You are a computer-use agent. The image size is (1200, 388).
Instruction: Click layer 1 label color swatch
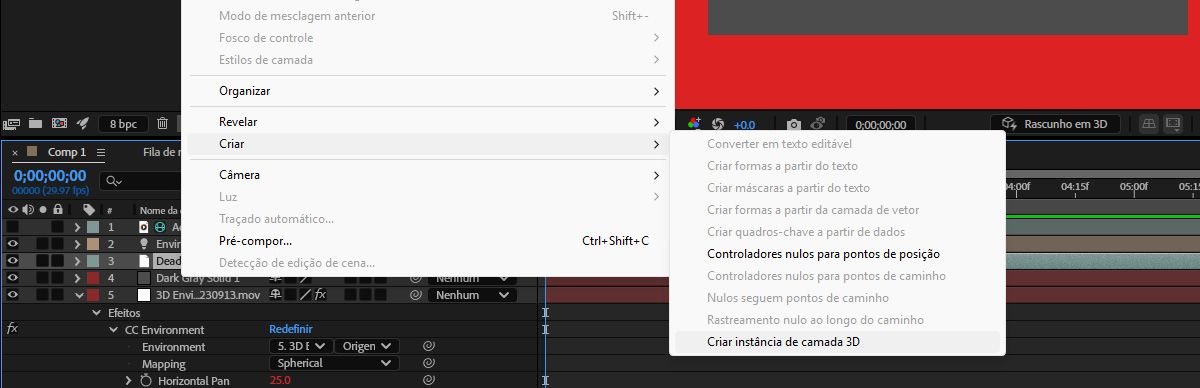(93, 227)
